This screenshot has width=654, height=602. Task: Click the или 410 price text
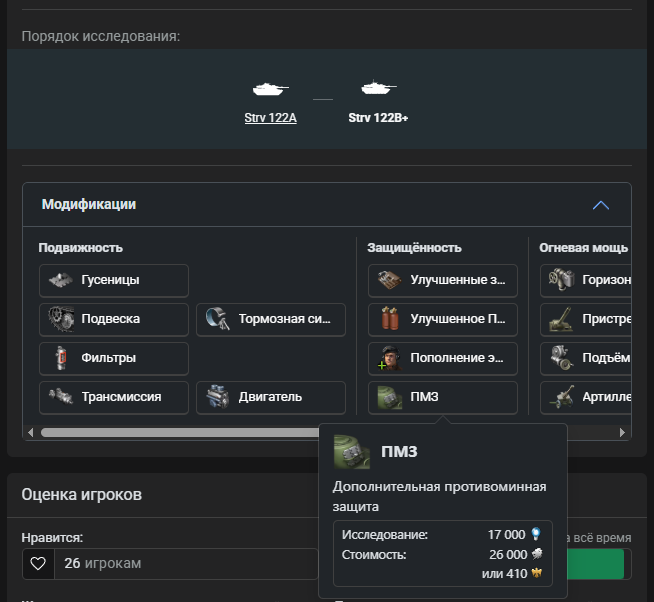[504, 574]
